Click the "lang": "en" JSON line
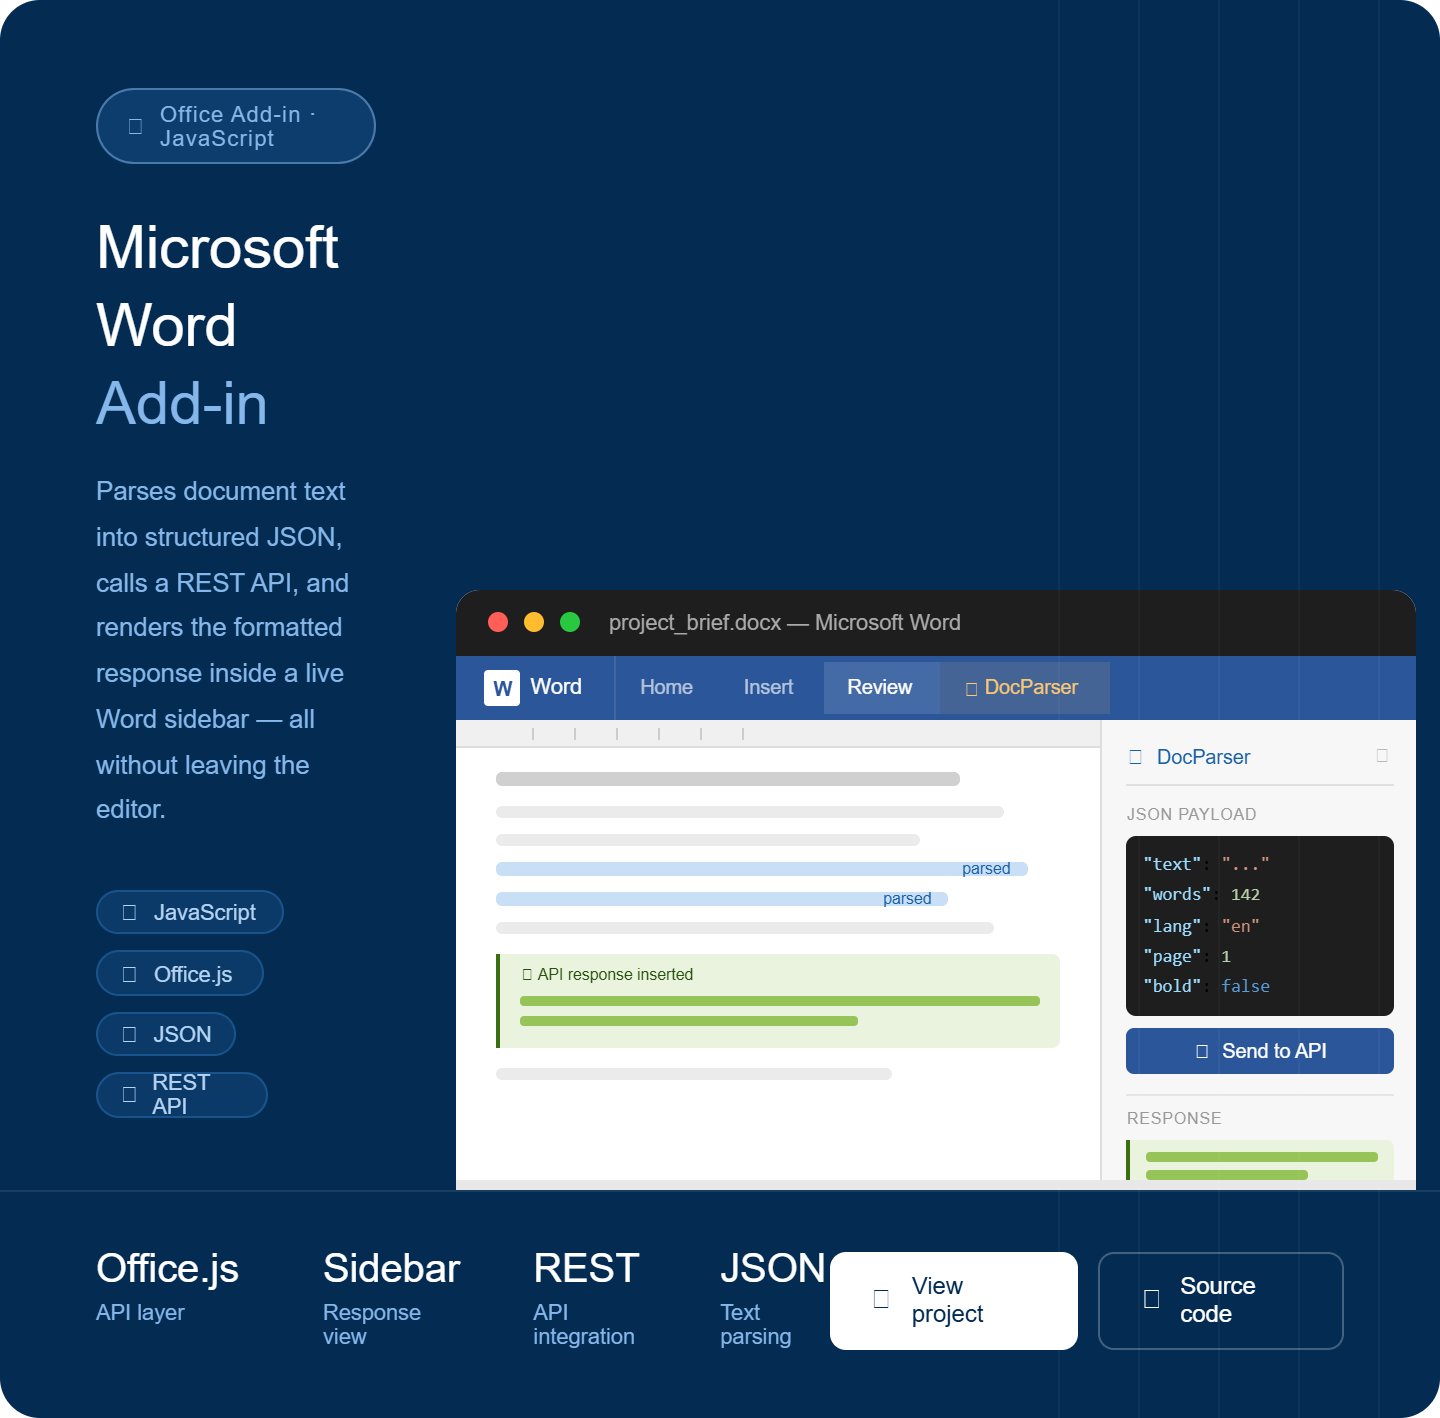1440x1418 pixels. [1201, 926]
